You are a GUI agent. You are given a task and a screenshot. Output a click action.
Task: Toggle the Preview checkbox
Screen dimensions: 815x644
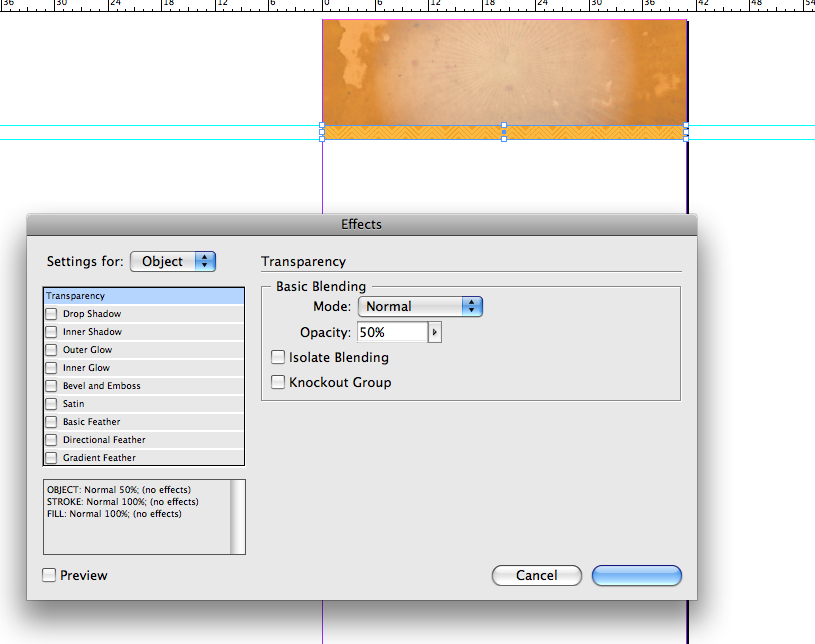click(49, 575)
